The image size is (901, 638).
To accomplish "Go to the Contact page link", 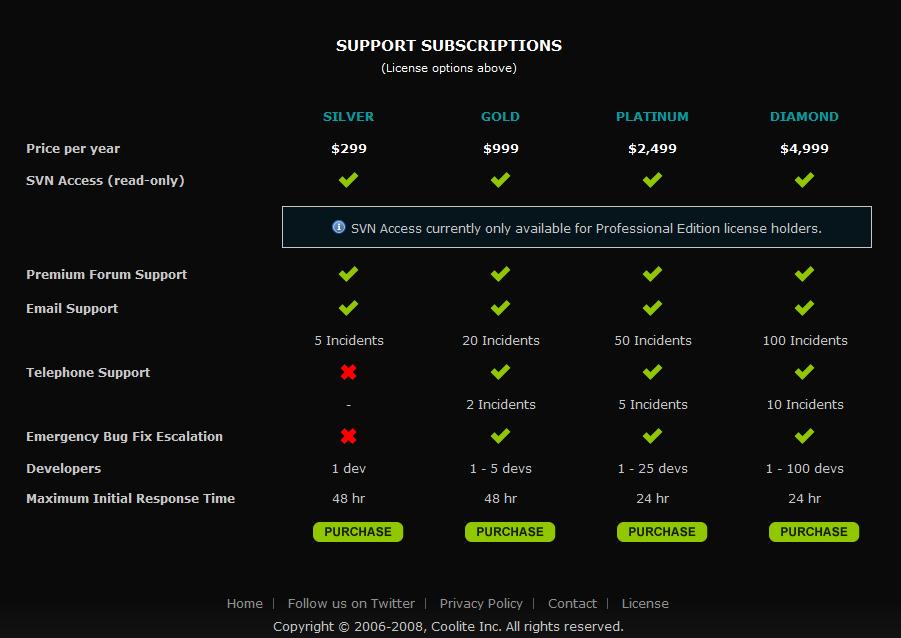I will point(572,604).
